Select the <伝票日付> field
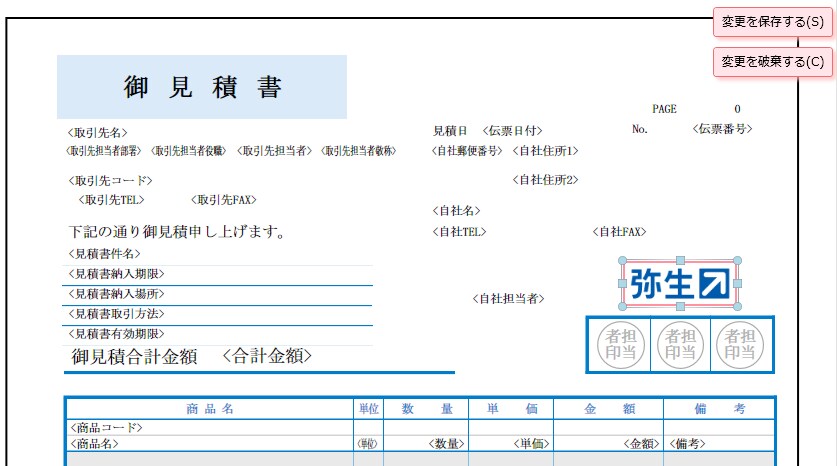The width and height of the screenshot is (837, 466). (512, 131)
